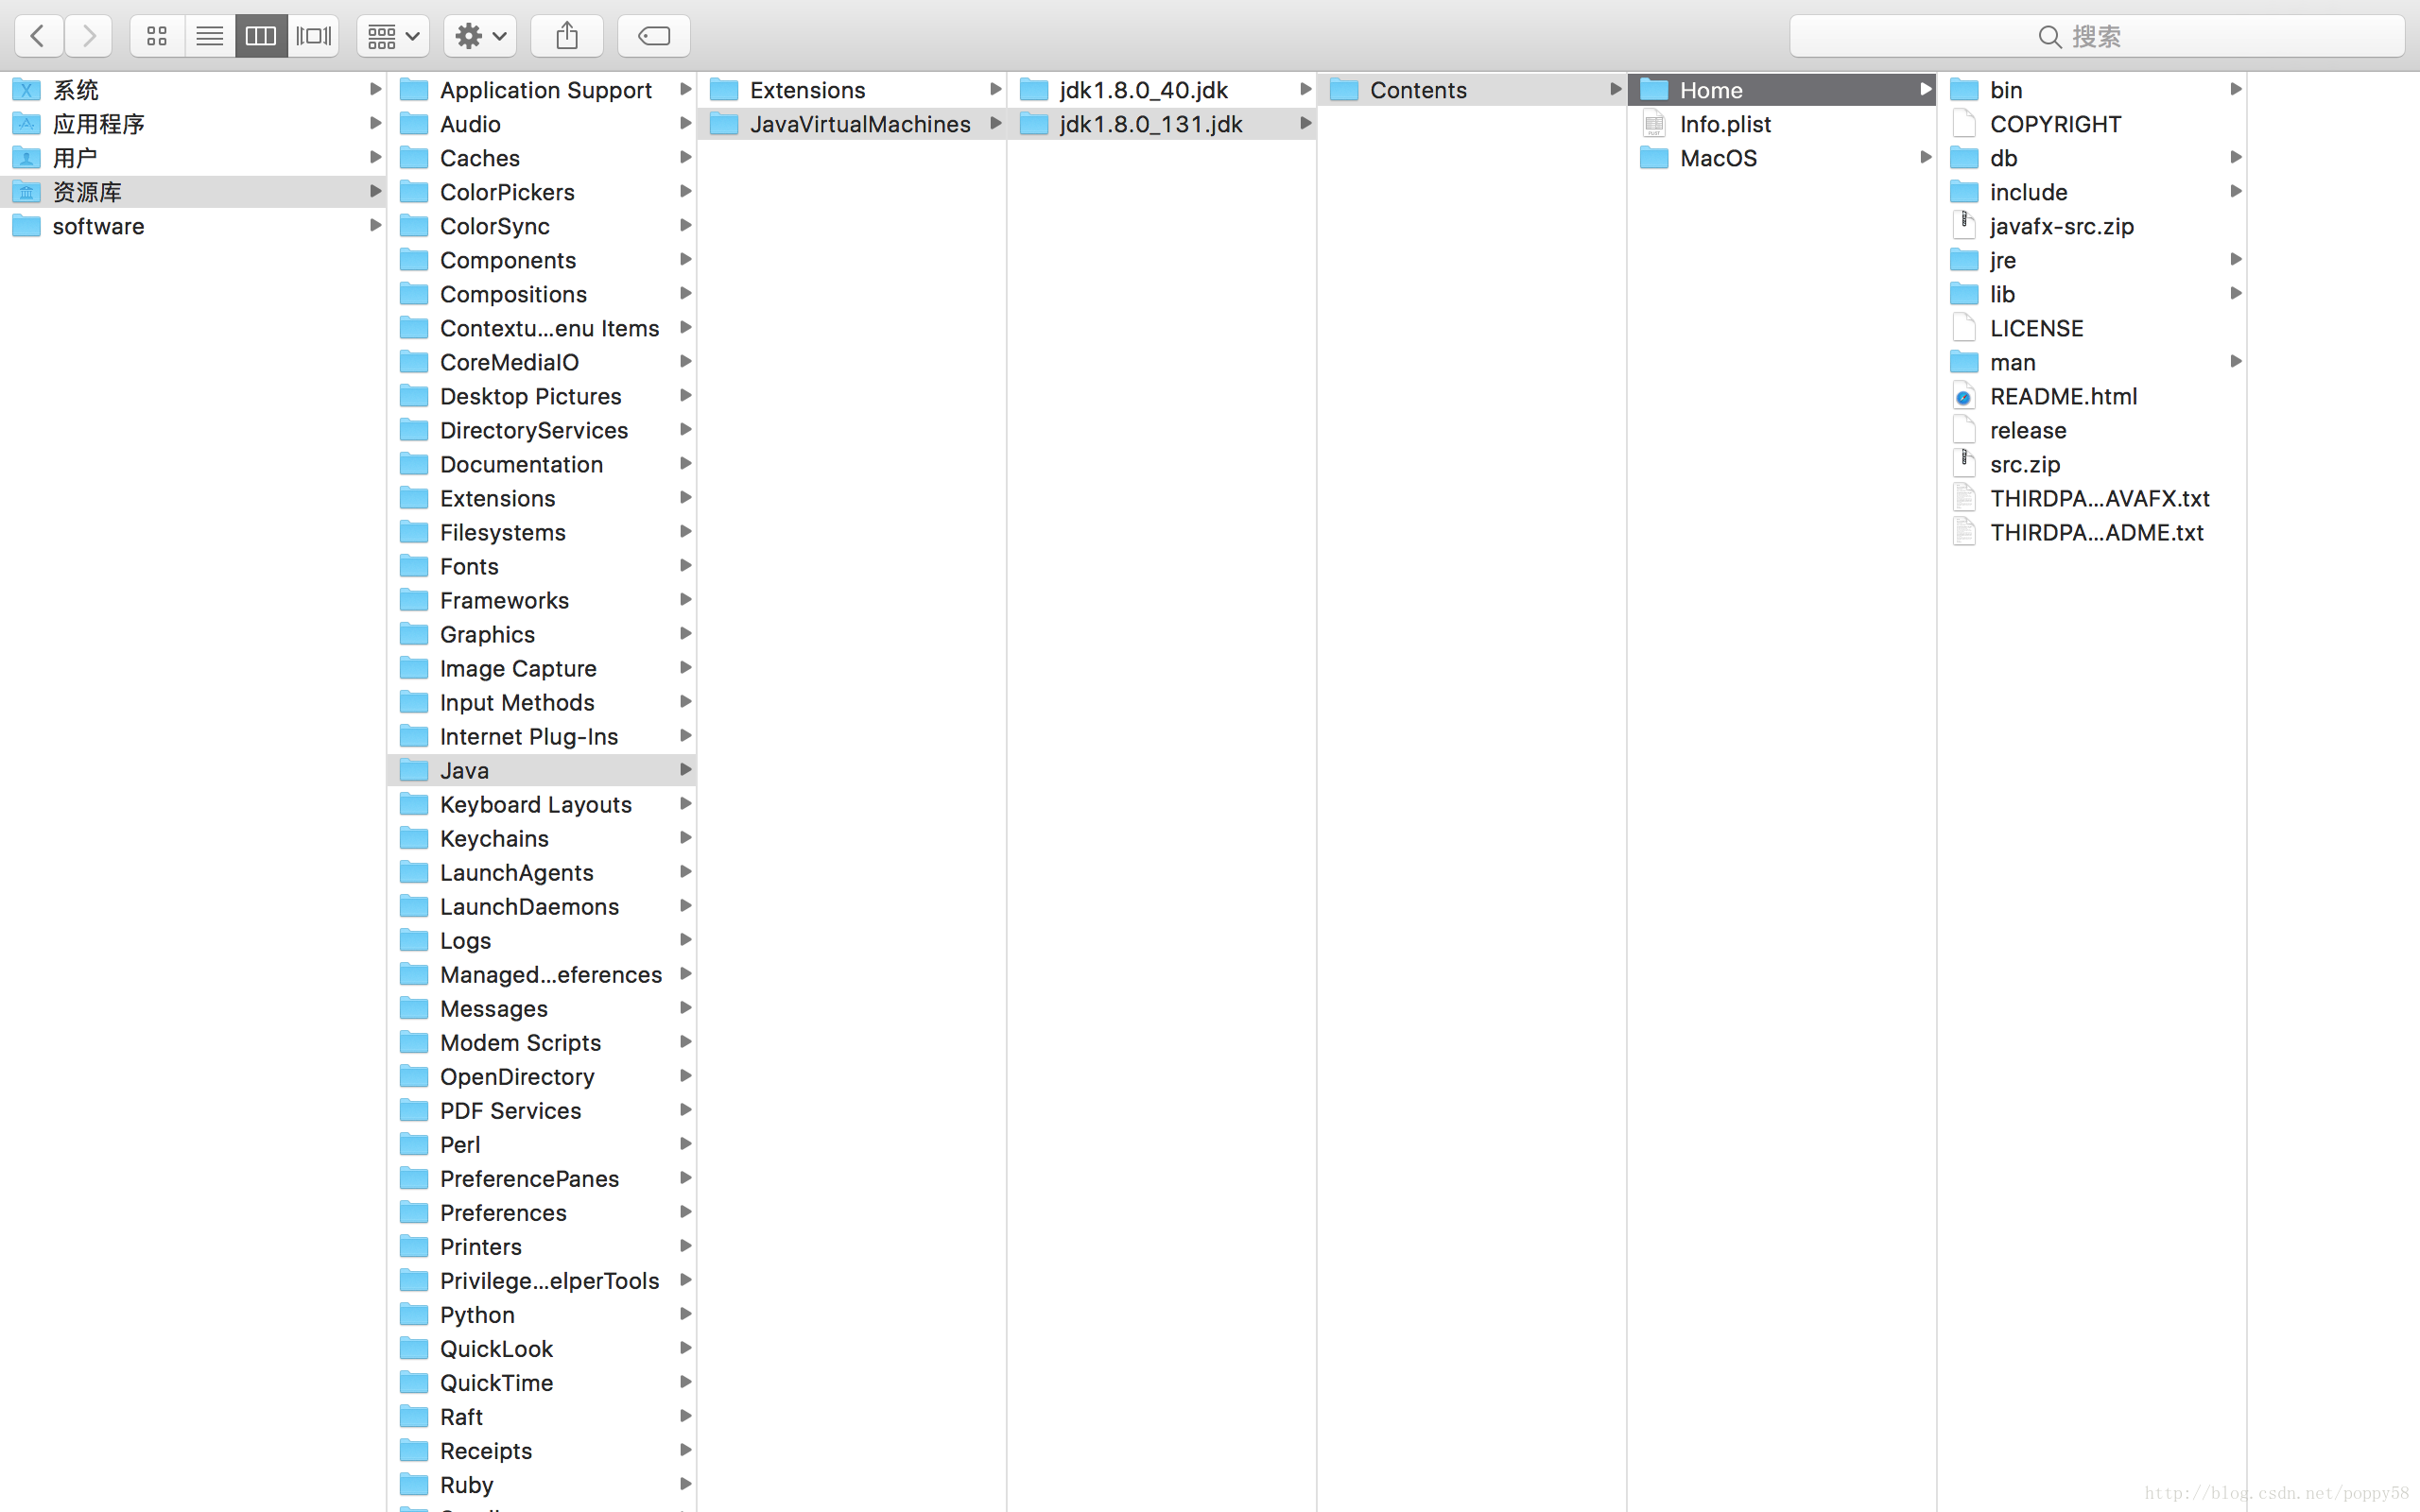Click the src.zip archive icon
The height and width of the screenshot is (1512, 2420).
tap(1964, 463)
